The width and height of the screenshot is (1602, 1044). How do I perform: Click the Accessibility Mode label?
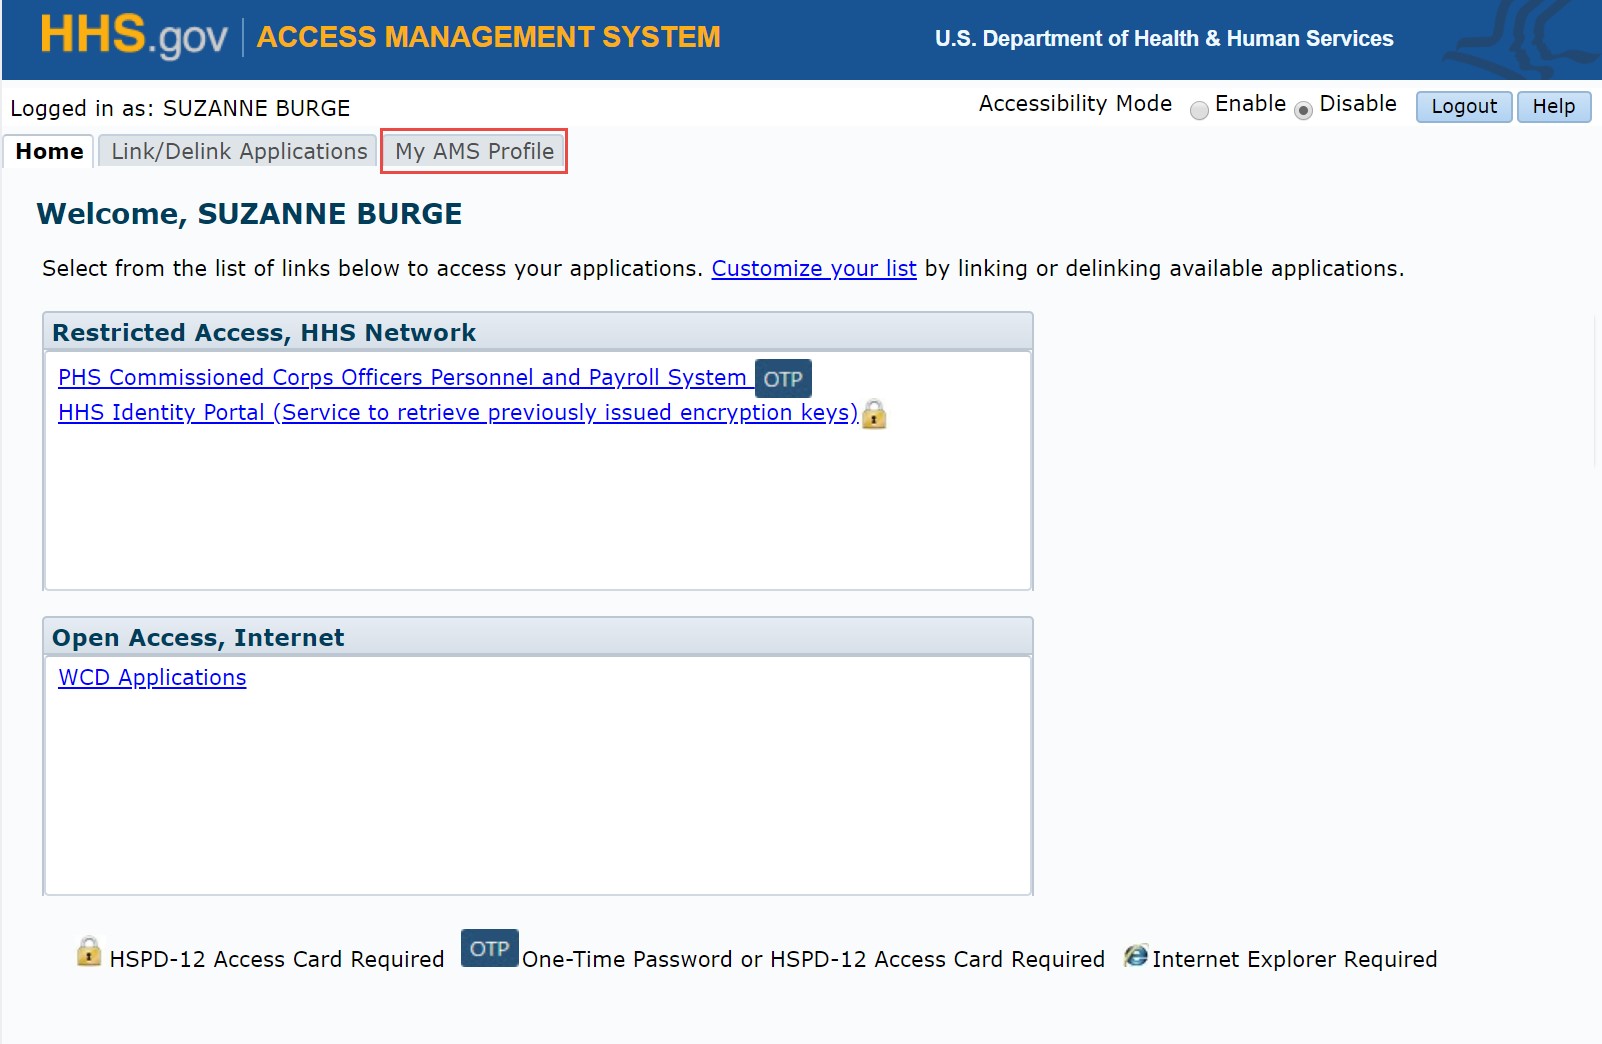(1075, 104)
